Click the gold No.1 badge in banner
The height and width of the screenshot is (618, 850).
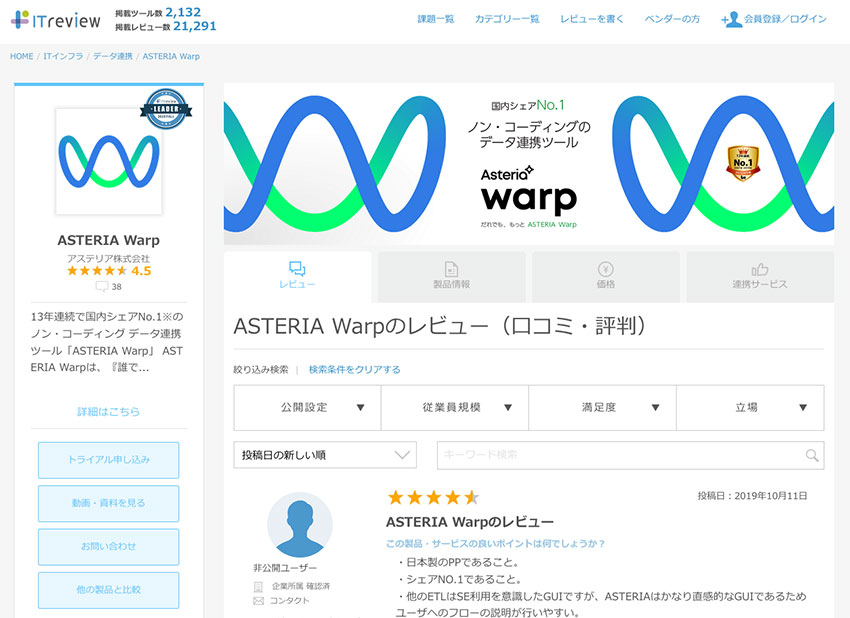pyautogui.click(x=743, y=163)
